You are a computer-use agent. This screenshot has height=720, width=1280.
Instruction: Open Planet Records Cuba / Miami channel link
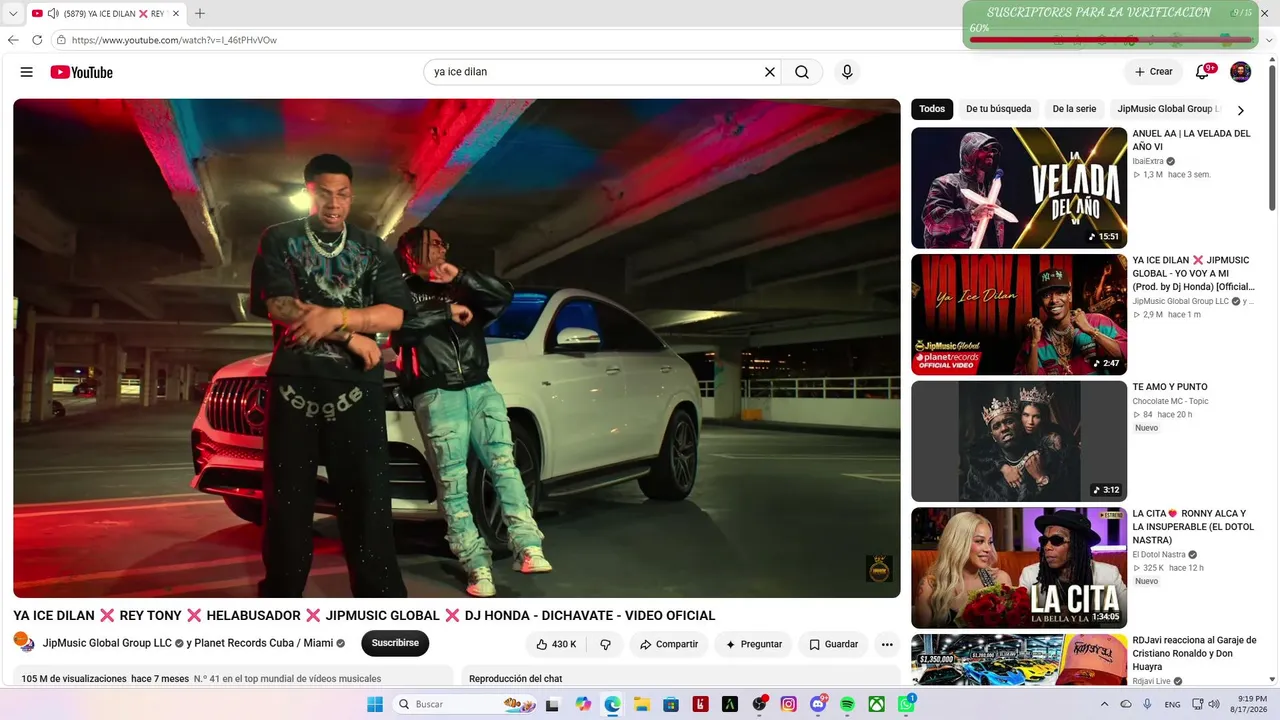pos(264,643)
